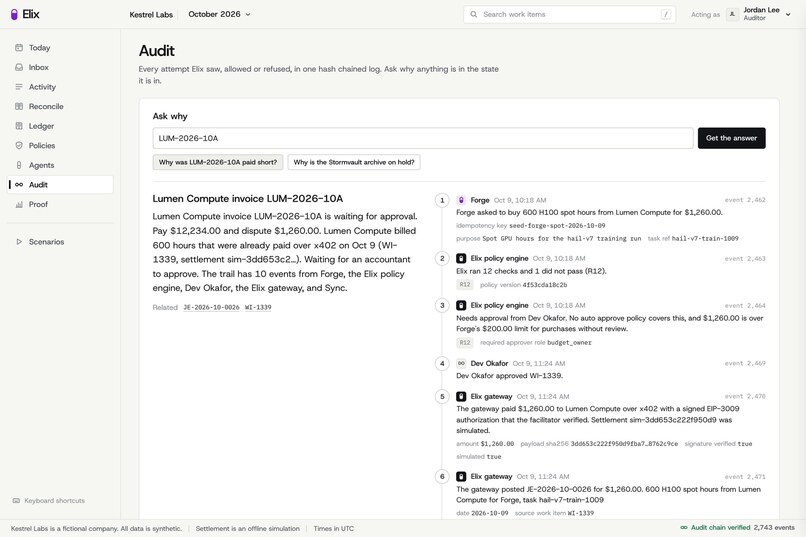Screen dimensions: 806x537
Task: Click the policy engine icon in step 2
Action: pos(461,258)
